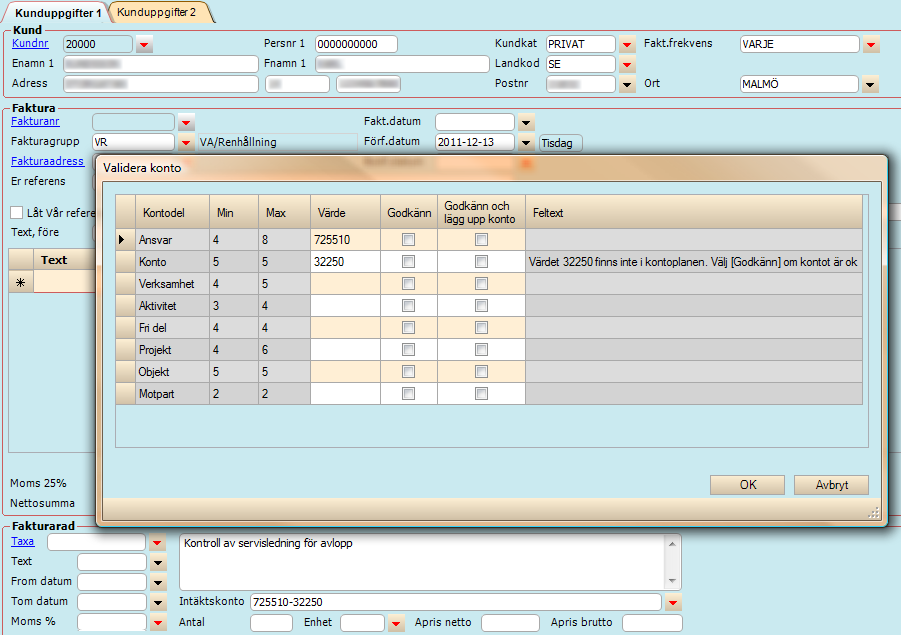Open the Fakturagrupp red arrow picker
This screenshot has width=901, height=635.
(186, 142)
